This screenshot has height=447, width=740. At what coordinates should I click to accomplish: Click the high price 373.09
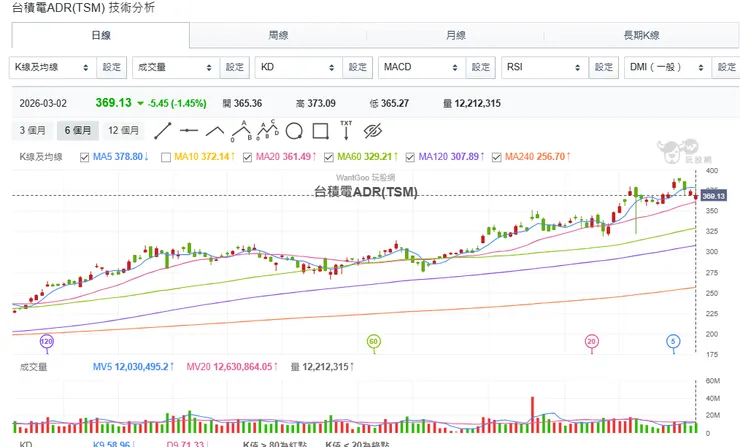321,103
